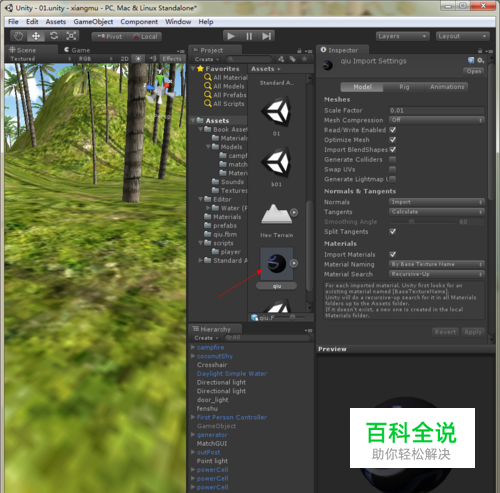The image size is (500, 493).
Task: Select the Scale tool in toolbar
Action: coord(71,36)
